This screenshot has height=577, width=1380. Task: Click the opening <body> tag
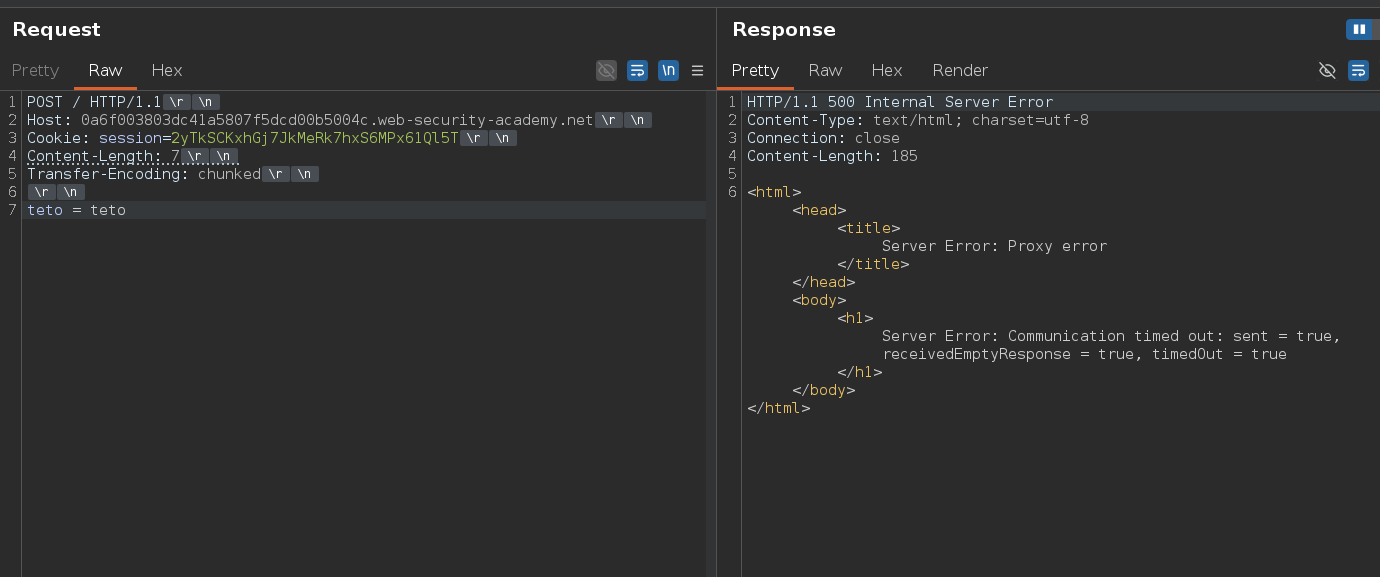(819, 300)
